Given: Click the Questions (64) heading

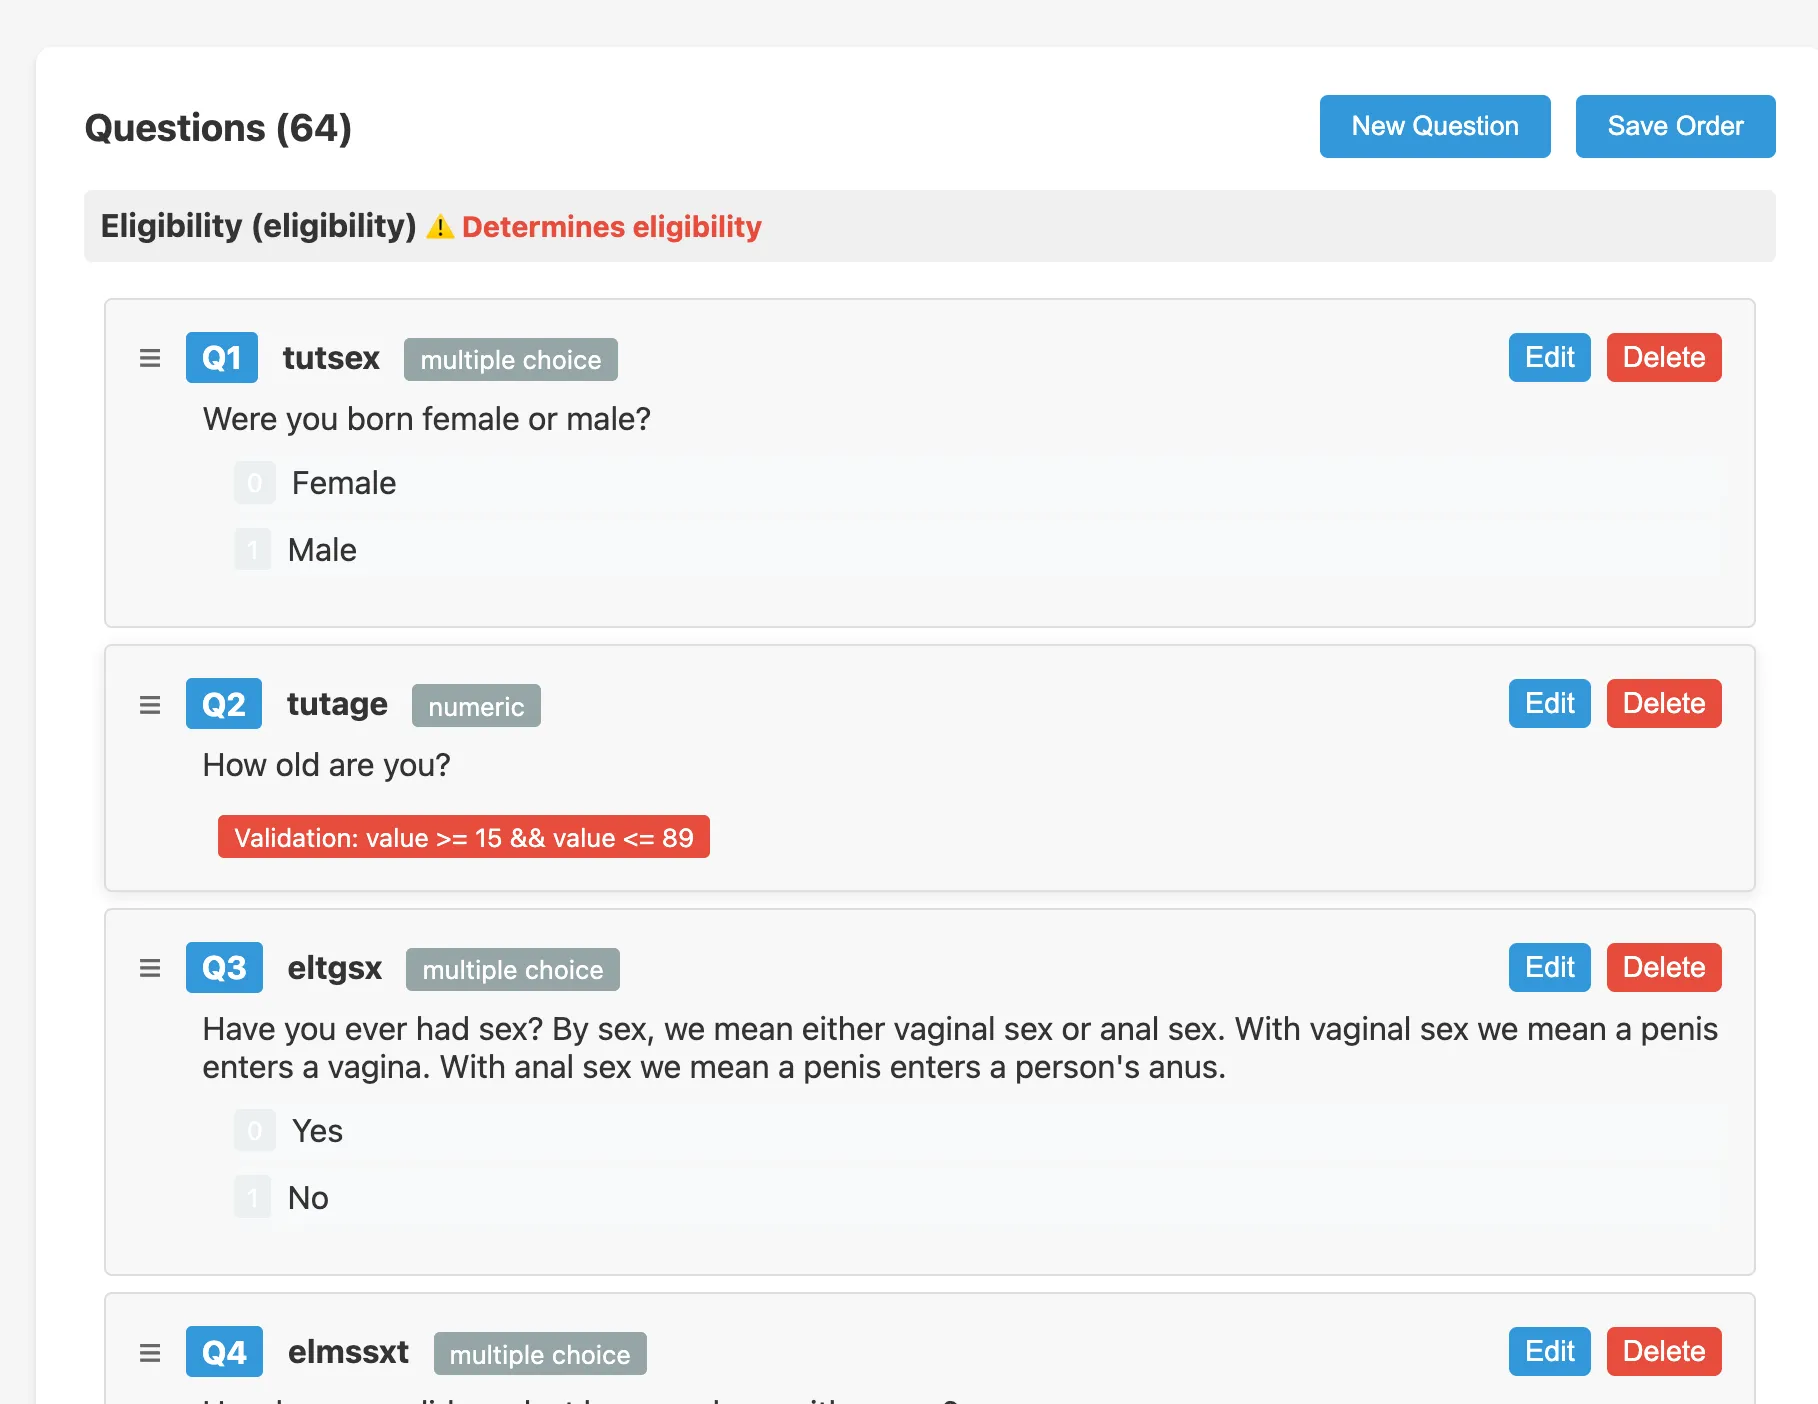Looking at the screenshot, I should 218,128.
